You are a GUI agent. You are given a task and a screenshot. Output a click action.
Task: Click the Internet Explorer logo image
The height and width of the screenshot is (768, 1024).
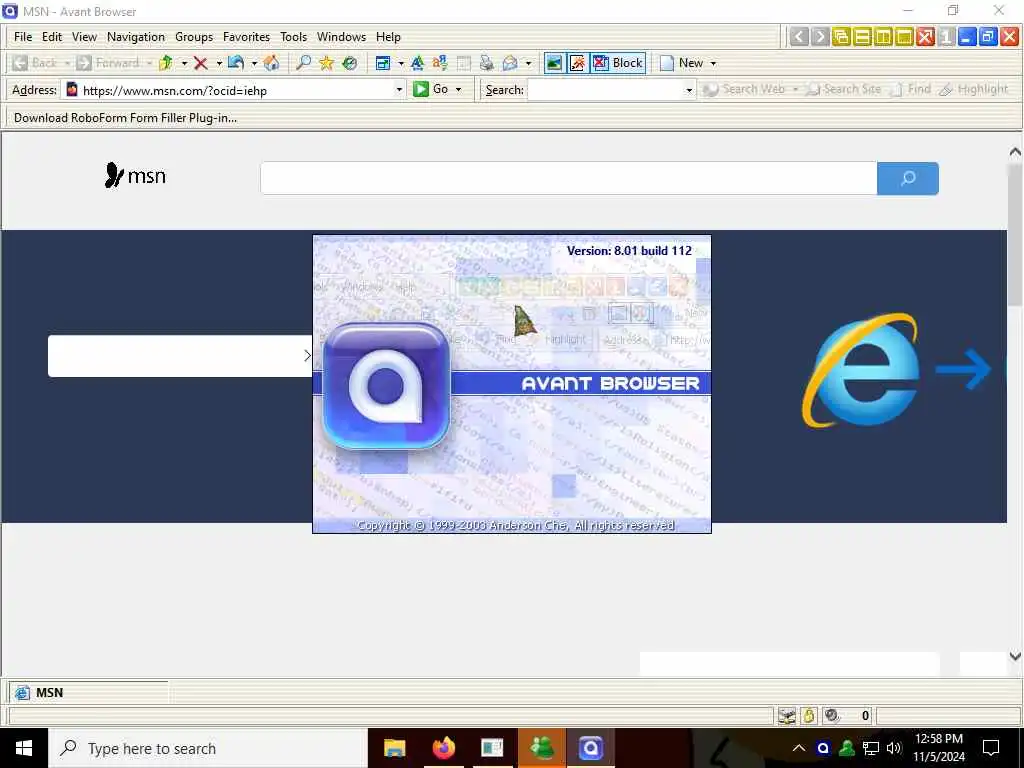(861, 370)
